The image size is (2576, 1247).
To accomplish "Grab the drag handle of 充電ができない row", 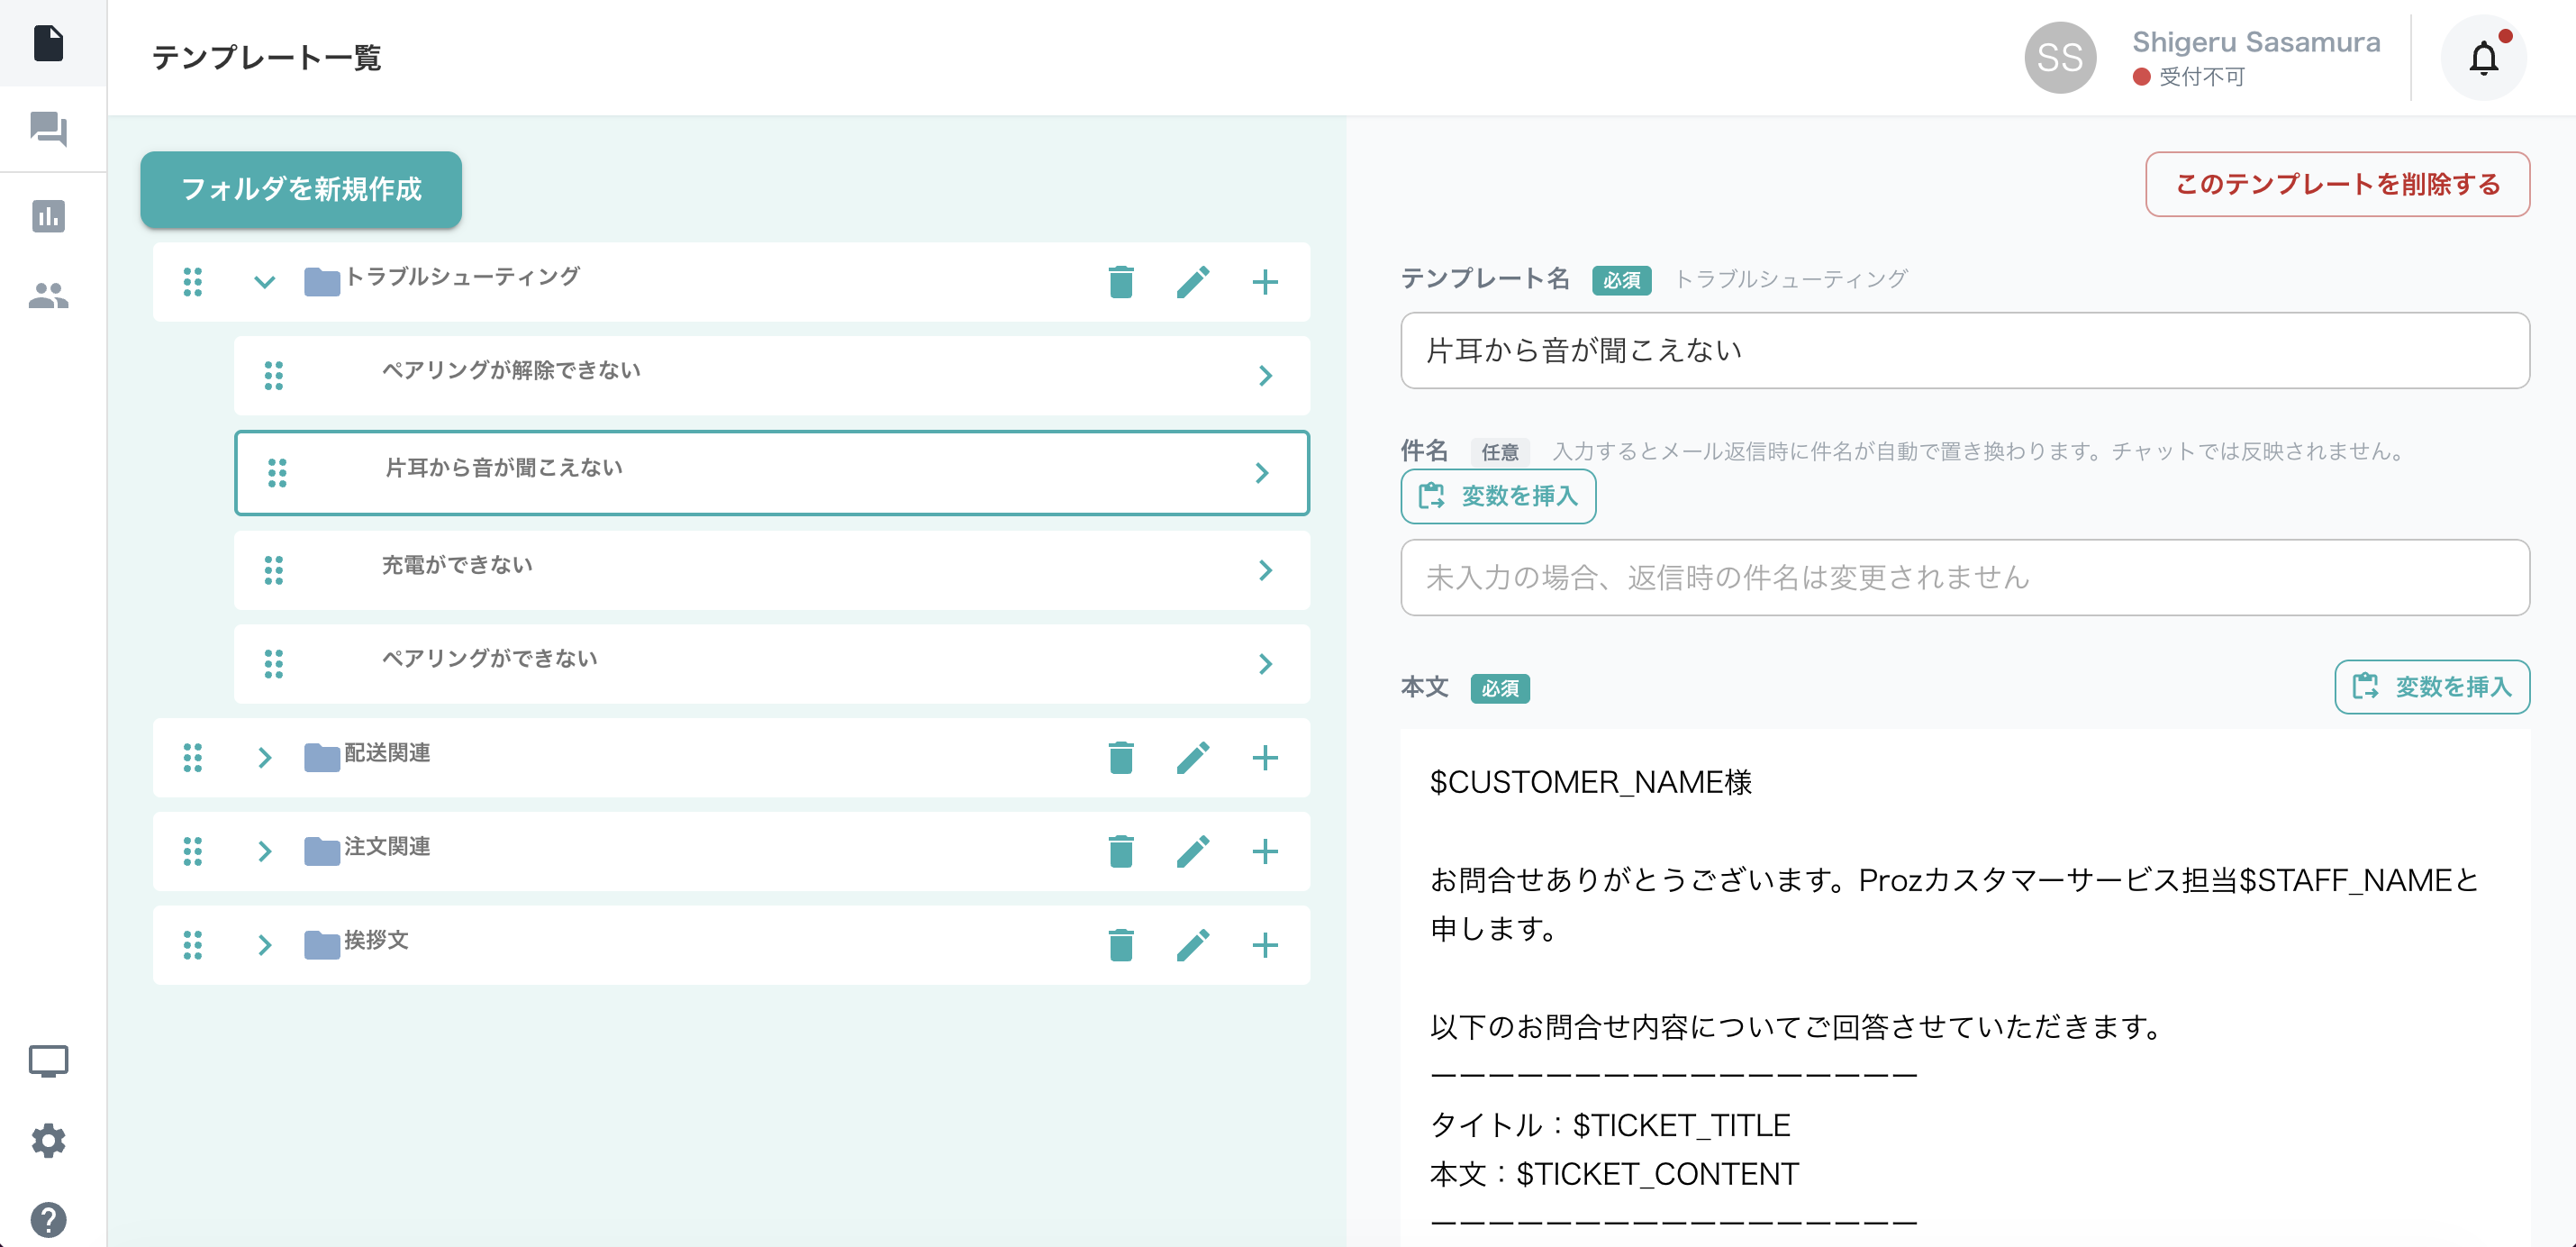I will (x=273, y=570).
